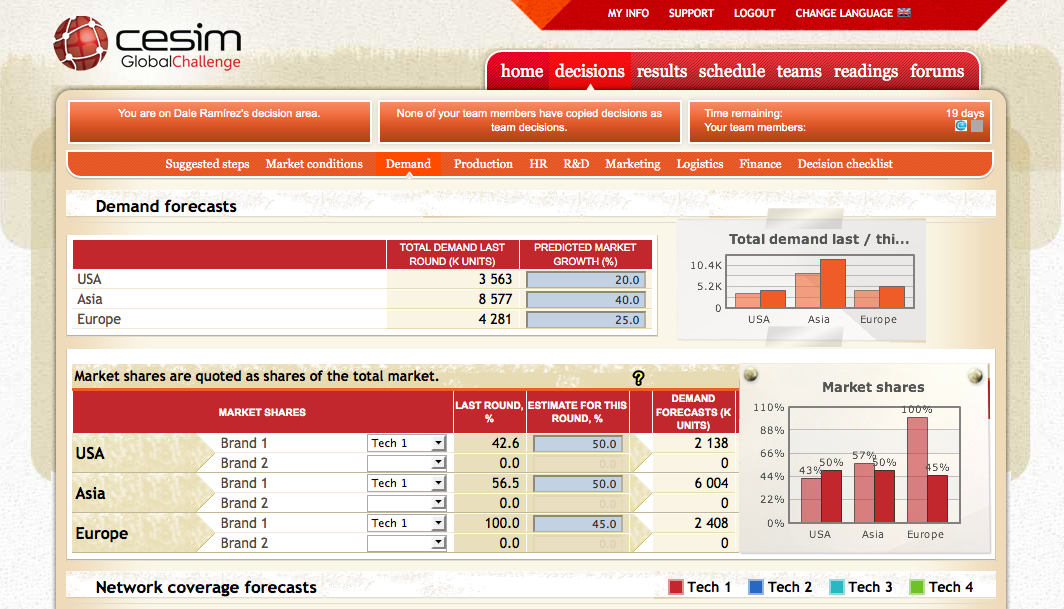
Task: Click USA Brand 1 last round 42.6
Action: click(x=506, y=443)
